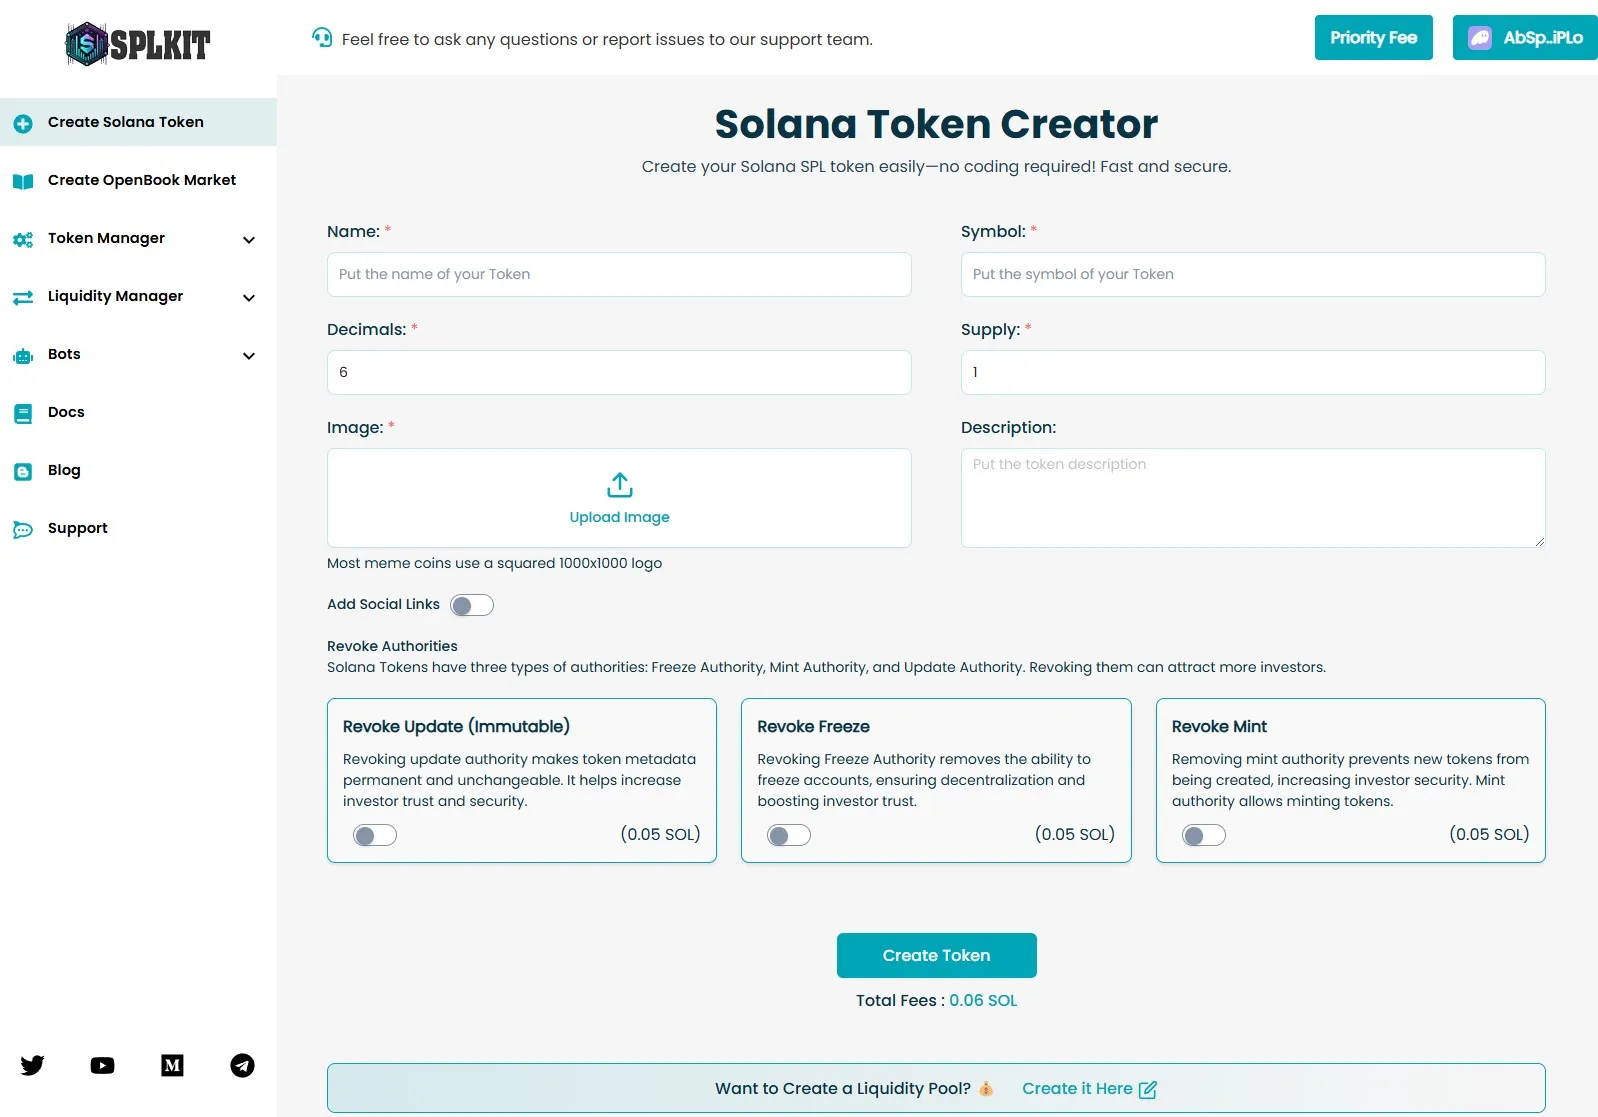Click the support headset icon in header
The height and width of the screenshot is (1117, 1598).
pos(322,38)
